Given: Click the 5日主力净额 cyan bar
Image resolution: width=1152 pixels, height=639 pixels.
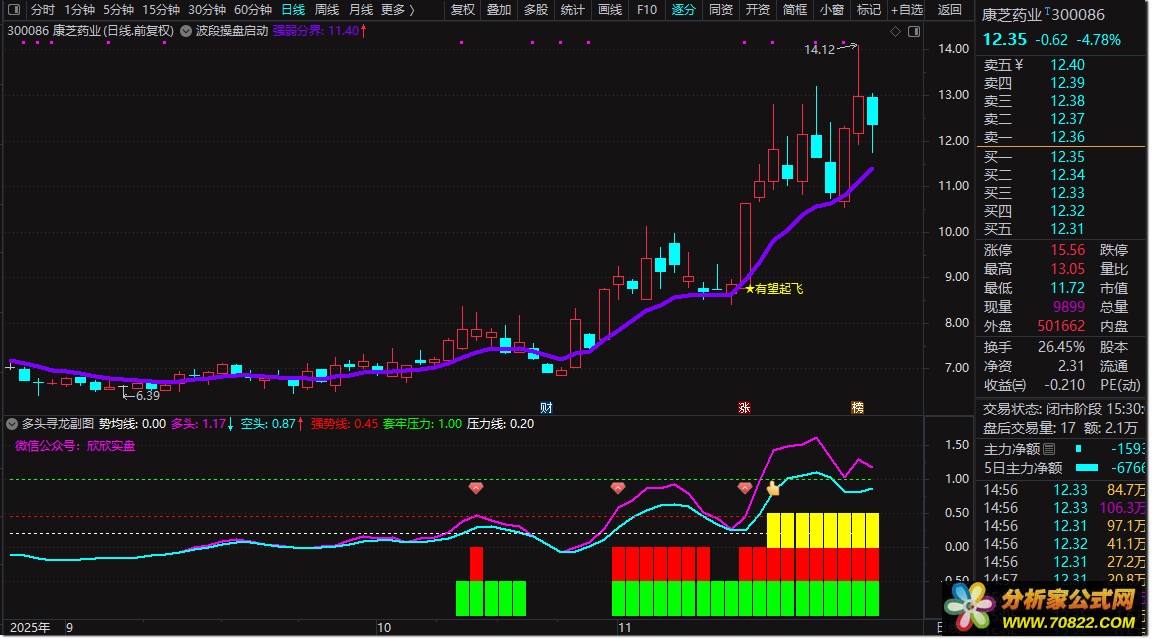Looking at the screenshot, I should click(1087, 468).
